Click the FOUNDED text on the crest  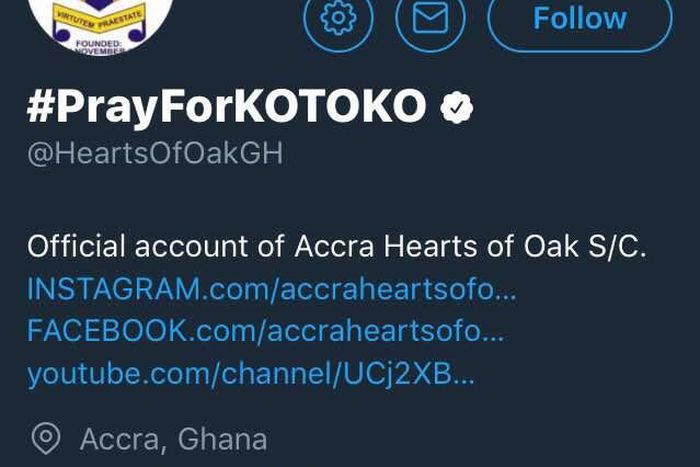point(99,44)
